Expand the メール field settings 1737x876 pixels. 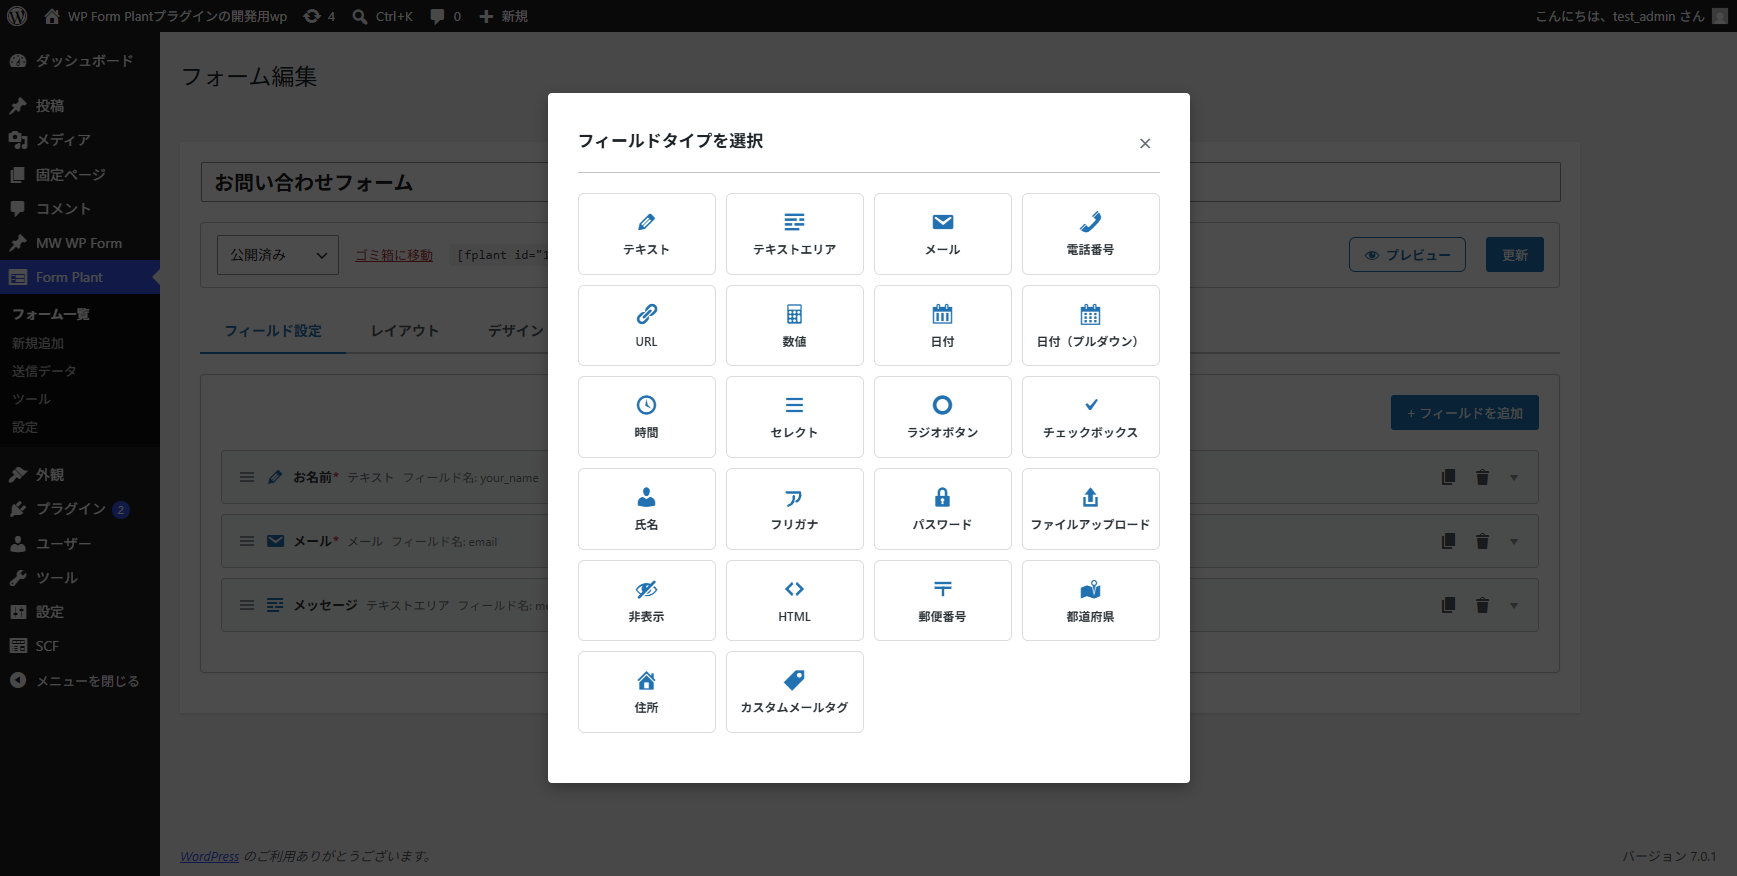[x=1514, y=542]
